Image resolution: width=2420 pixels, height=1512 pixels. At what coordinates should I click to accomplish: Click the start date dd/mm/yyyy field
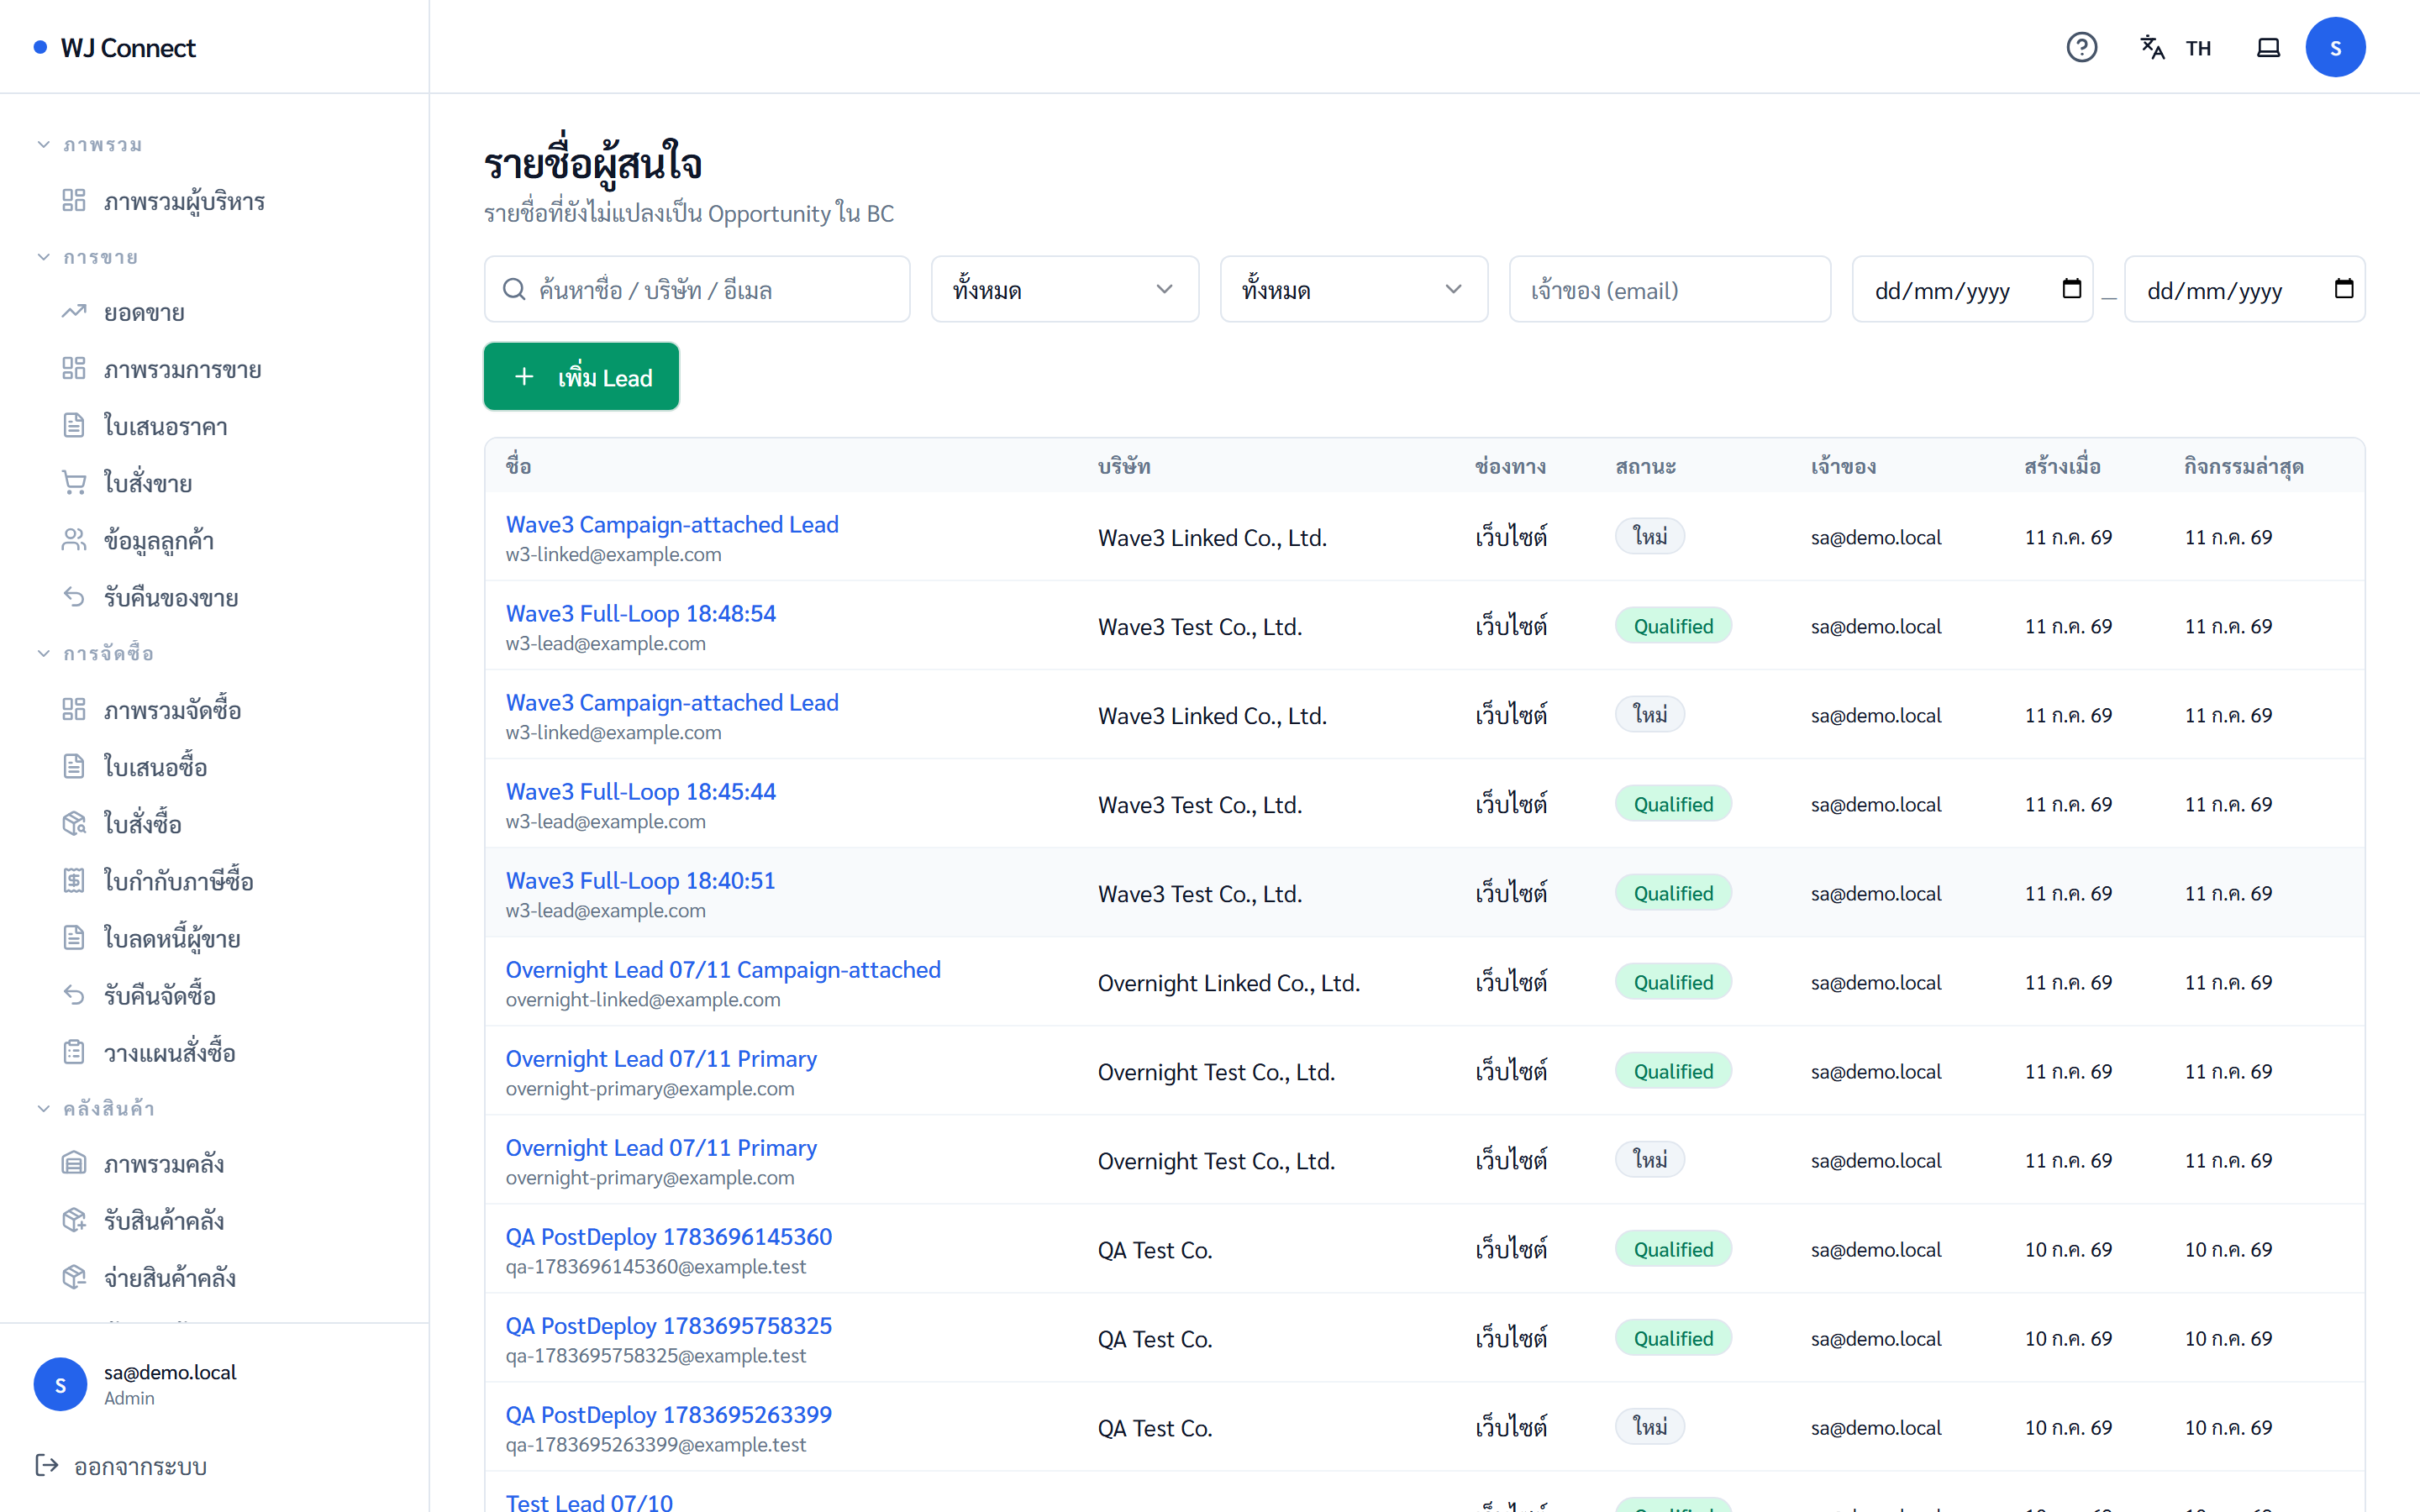(1972, 289)
